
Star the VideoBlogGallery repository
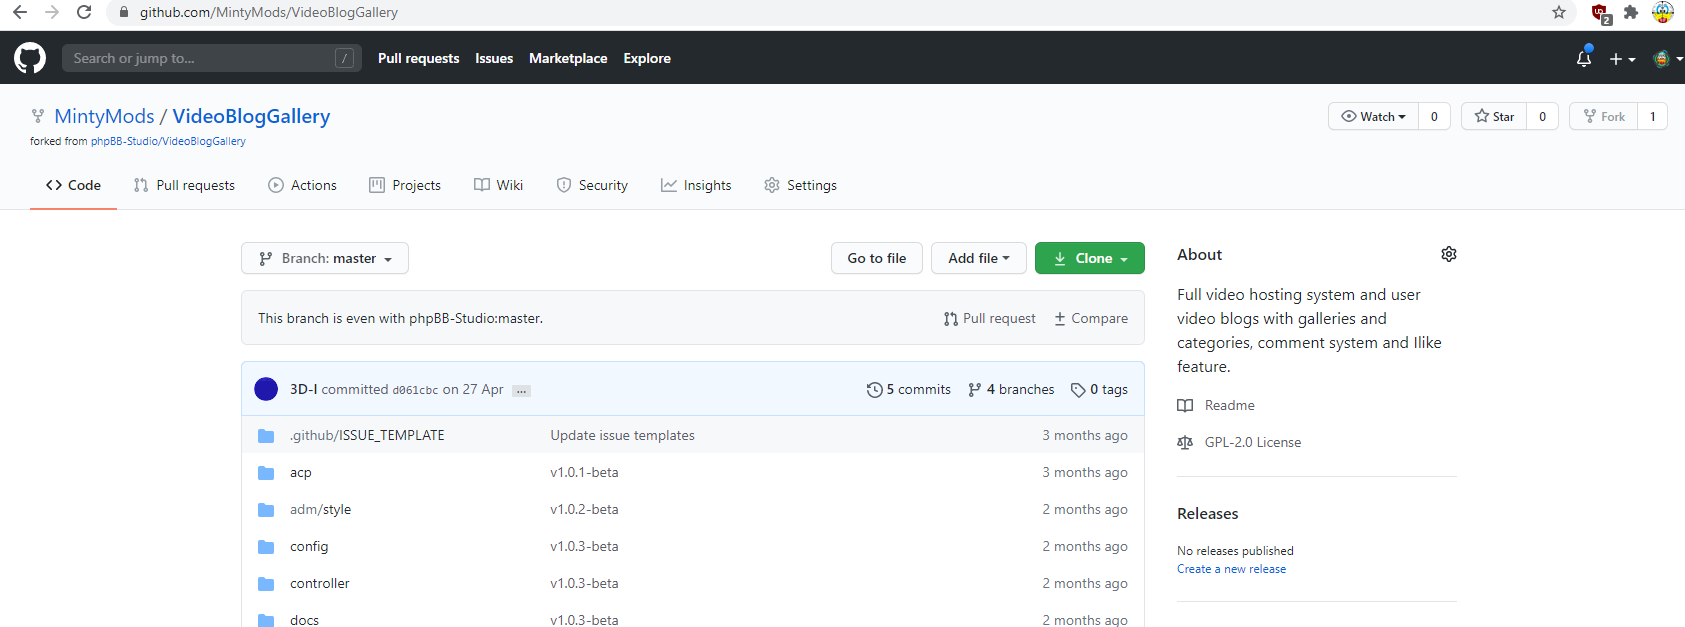point(1494,116)
